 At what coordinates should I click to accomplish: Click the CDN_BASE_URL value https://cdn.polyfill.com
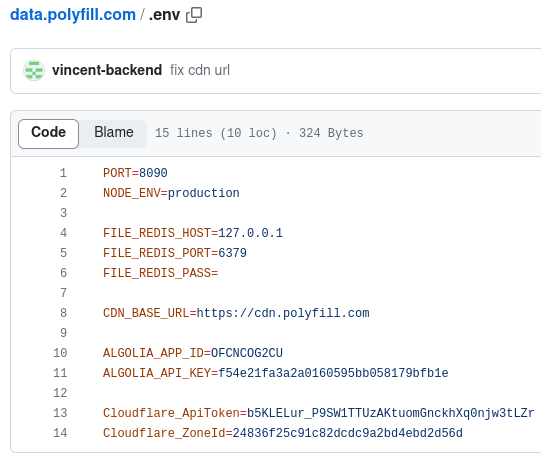[283, 313]
